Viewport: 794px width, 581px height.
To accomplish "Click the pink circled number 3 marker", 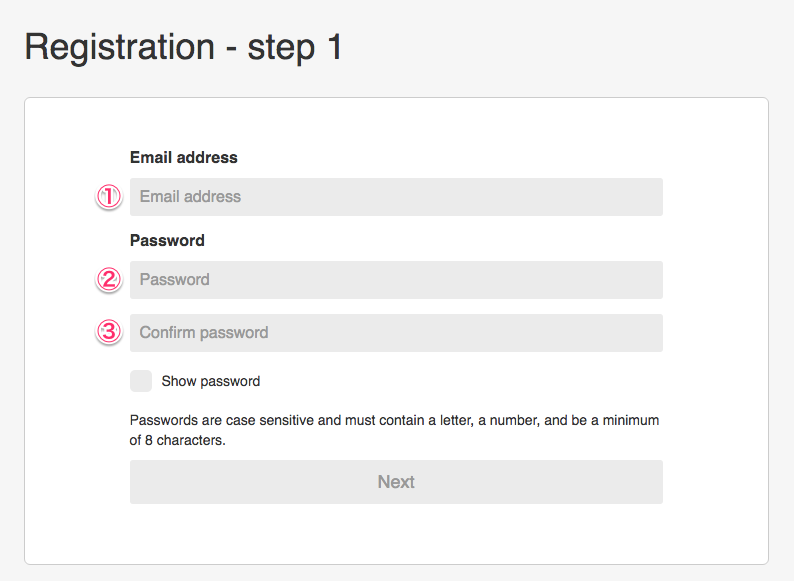I will point(108,332).
